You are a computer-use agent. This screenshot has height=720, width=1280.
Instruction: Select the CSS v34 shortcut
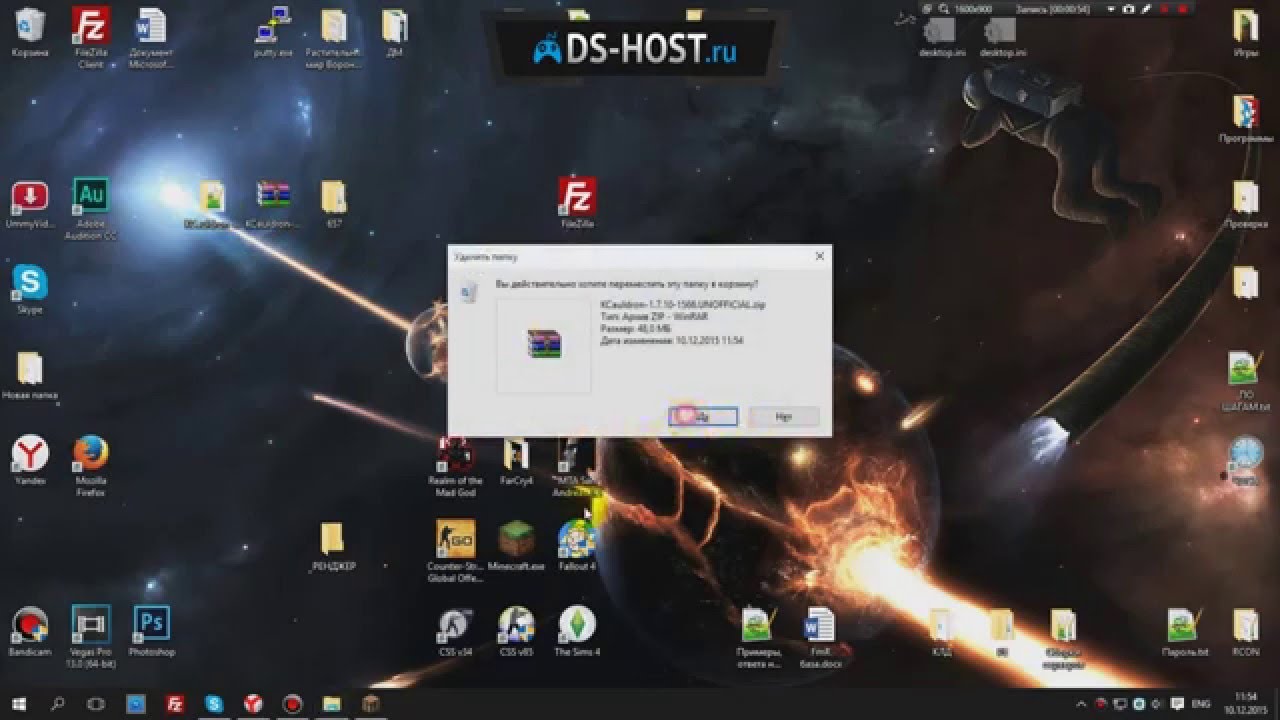455,632
